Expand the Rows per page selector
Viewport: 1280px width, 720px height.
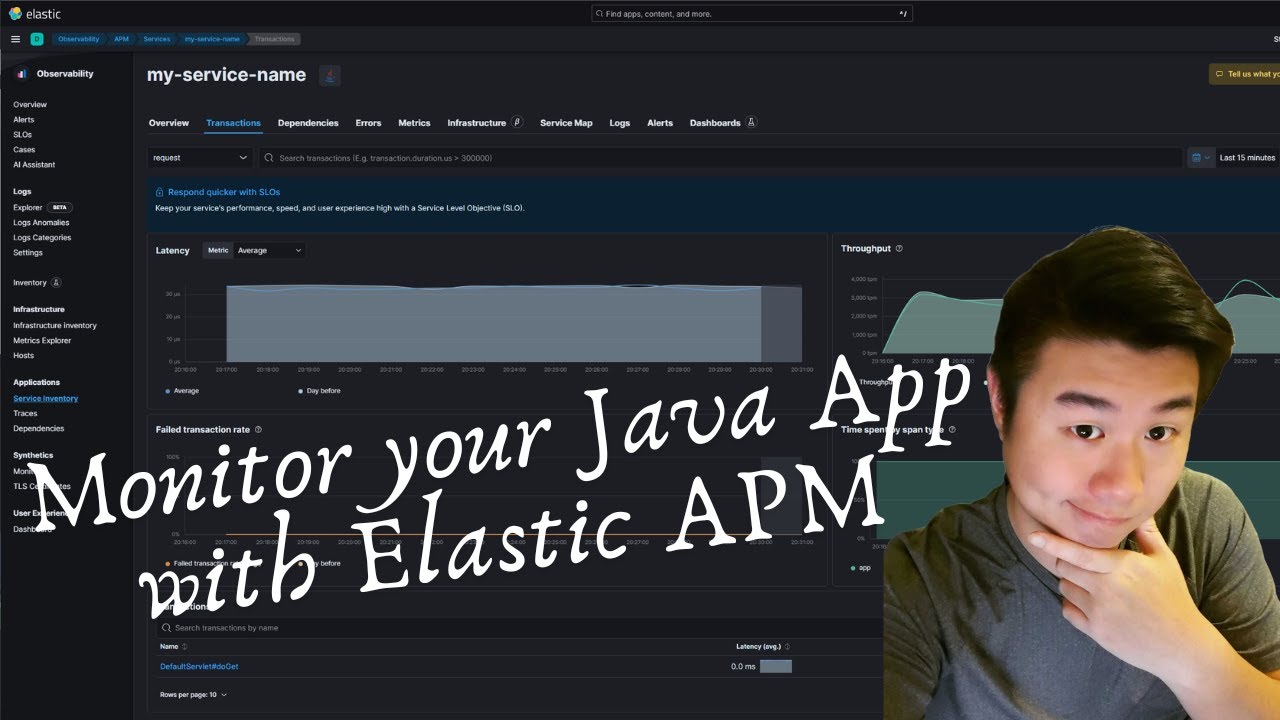[193, 694]
